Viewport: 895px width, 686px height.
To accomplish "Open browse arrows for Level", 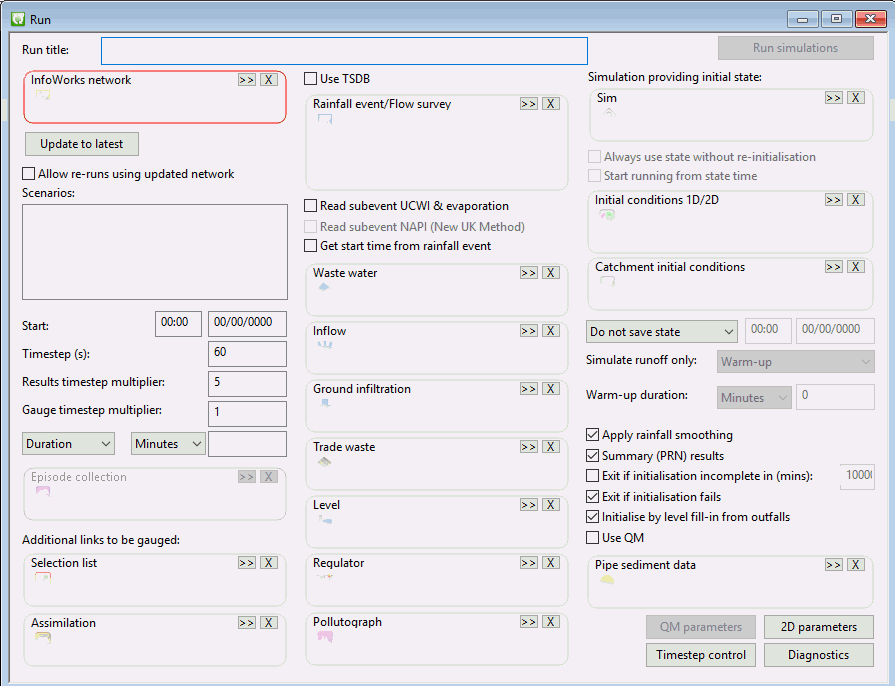I will click(529, 505).
